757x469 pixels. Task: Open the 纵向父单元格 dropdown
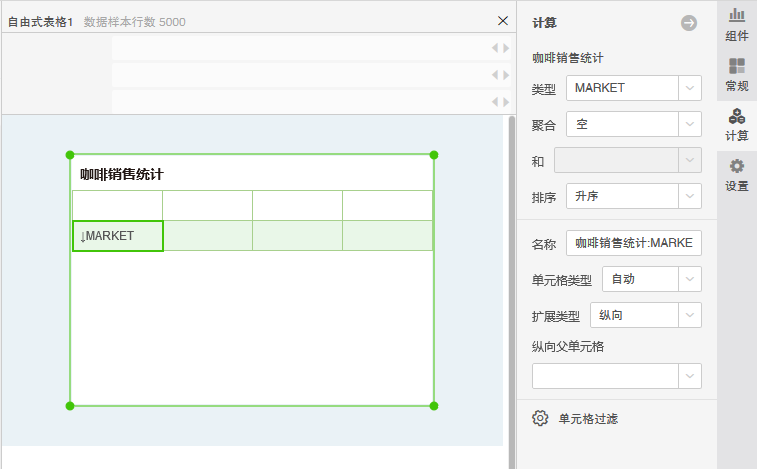[690, 375]
